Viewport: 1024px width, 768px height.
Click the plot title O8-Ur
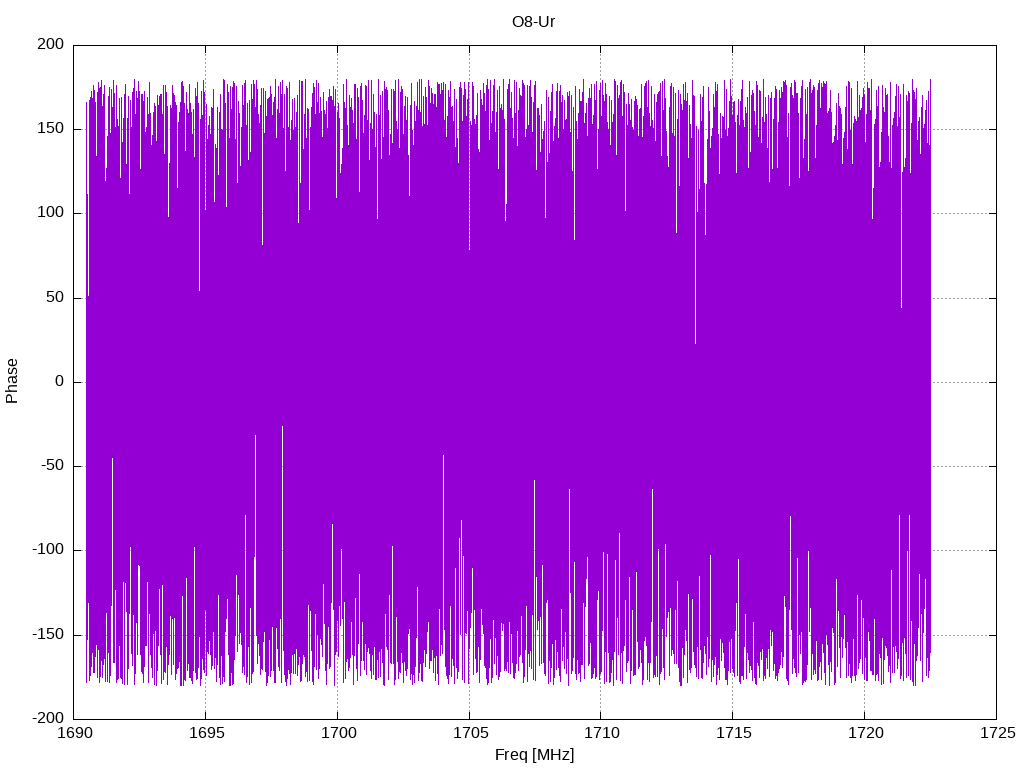[533, 22]
